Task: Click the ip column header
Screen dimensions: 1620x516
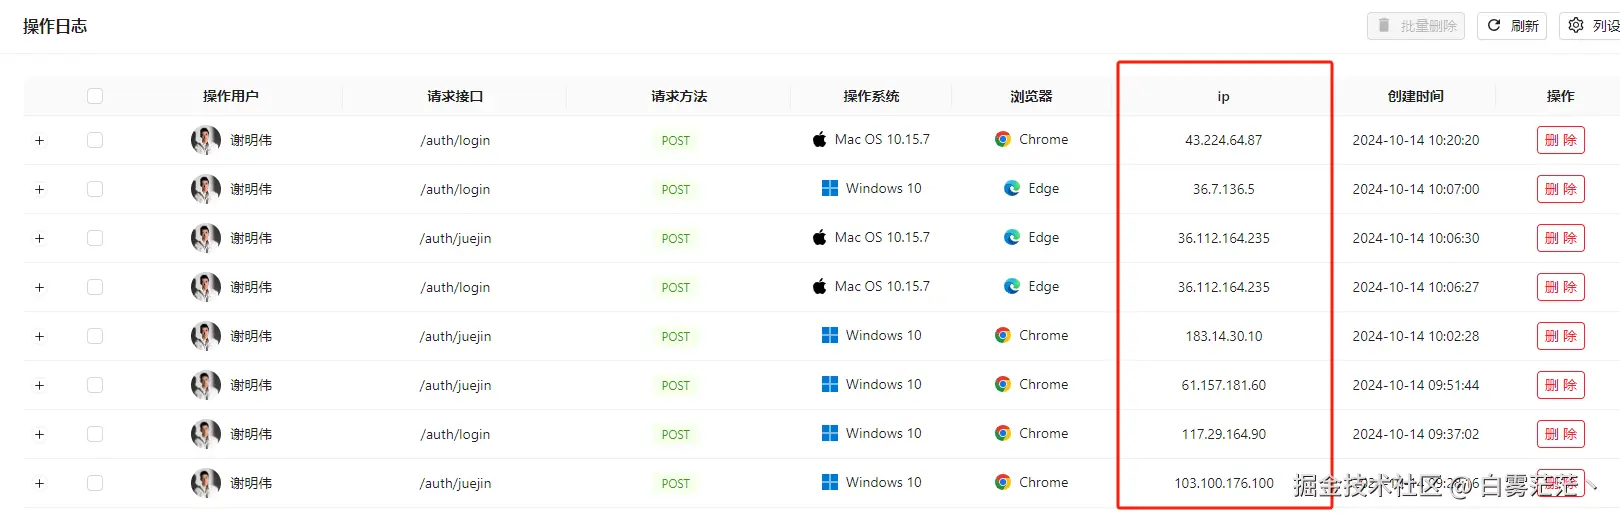Action: click(1223, 96)
